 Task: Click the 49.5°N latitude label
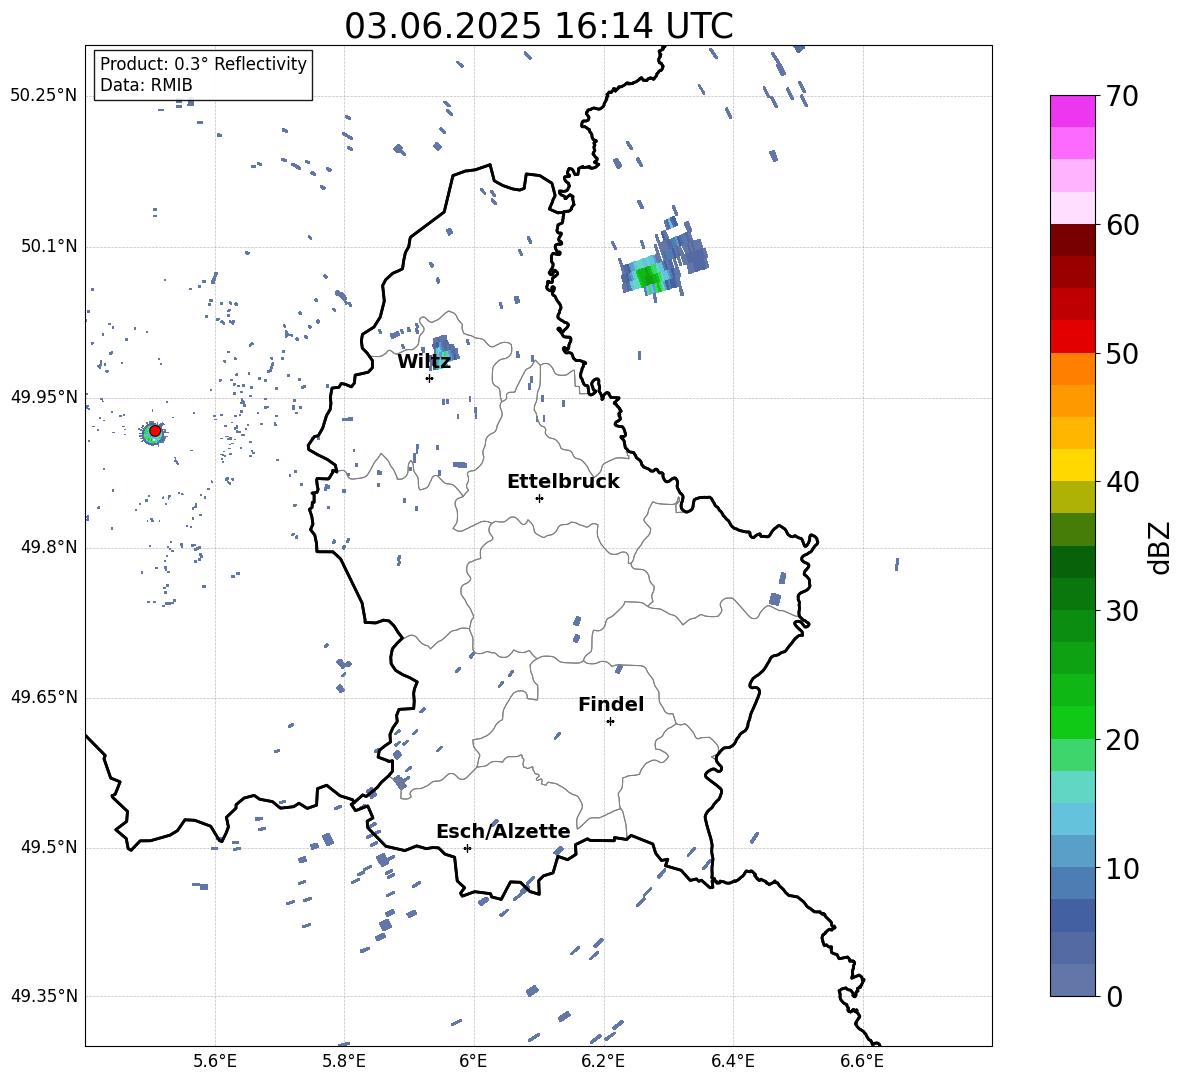(48, 847)
